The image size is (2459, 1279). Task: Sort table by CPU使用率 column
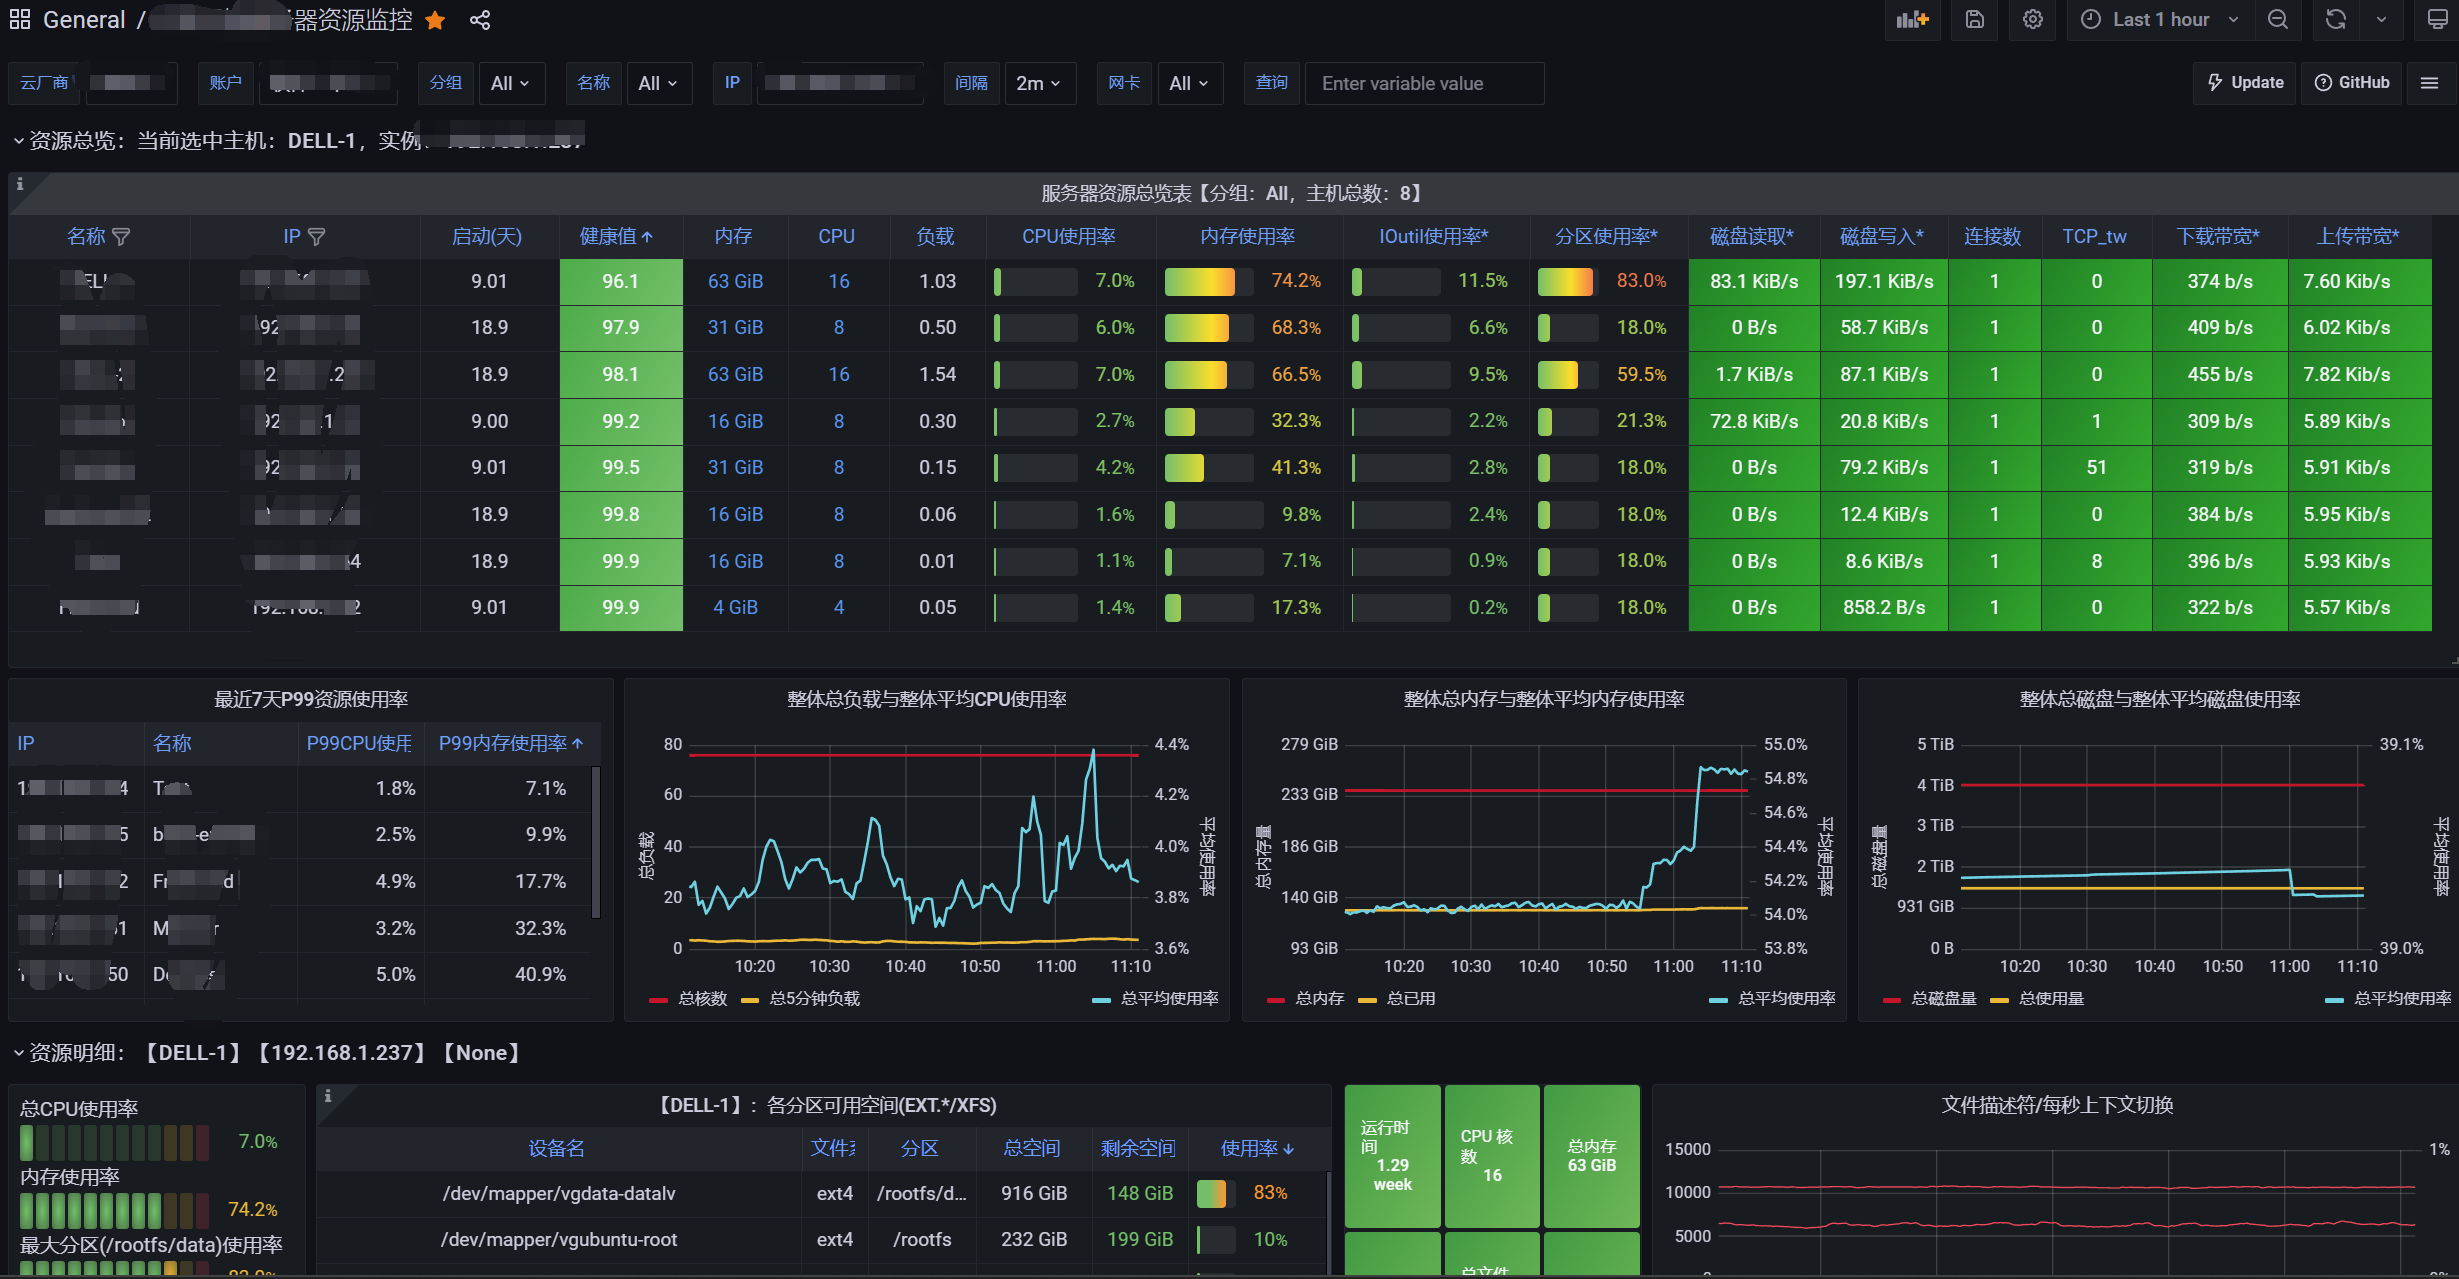tap(1069, 237)
